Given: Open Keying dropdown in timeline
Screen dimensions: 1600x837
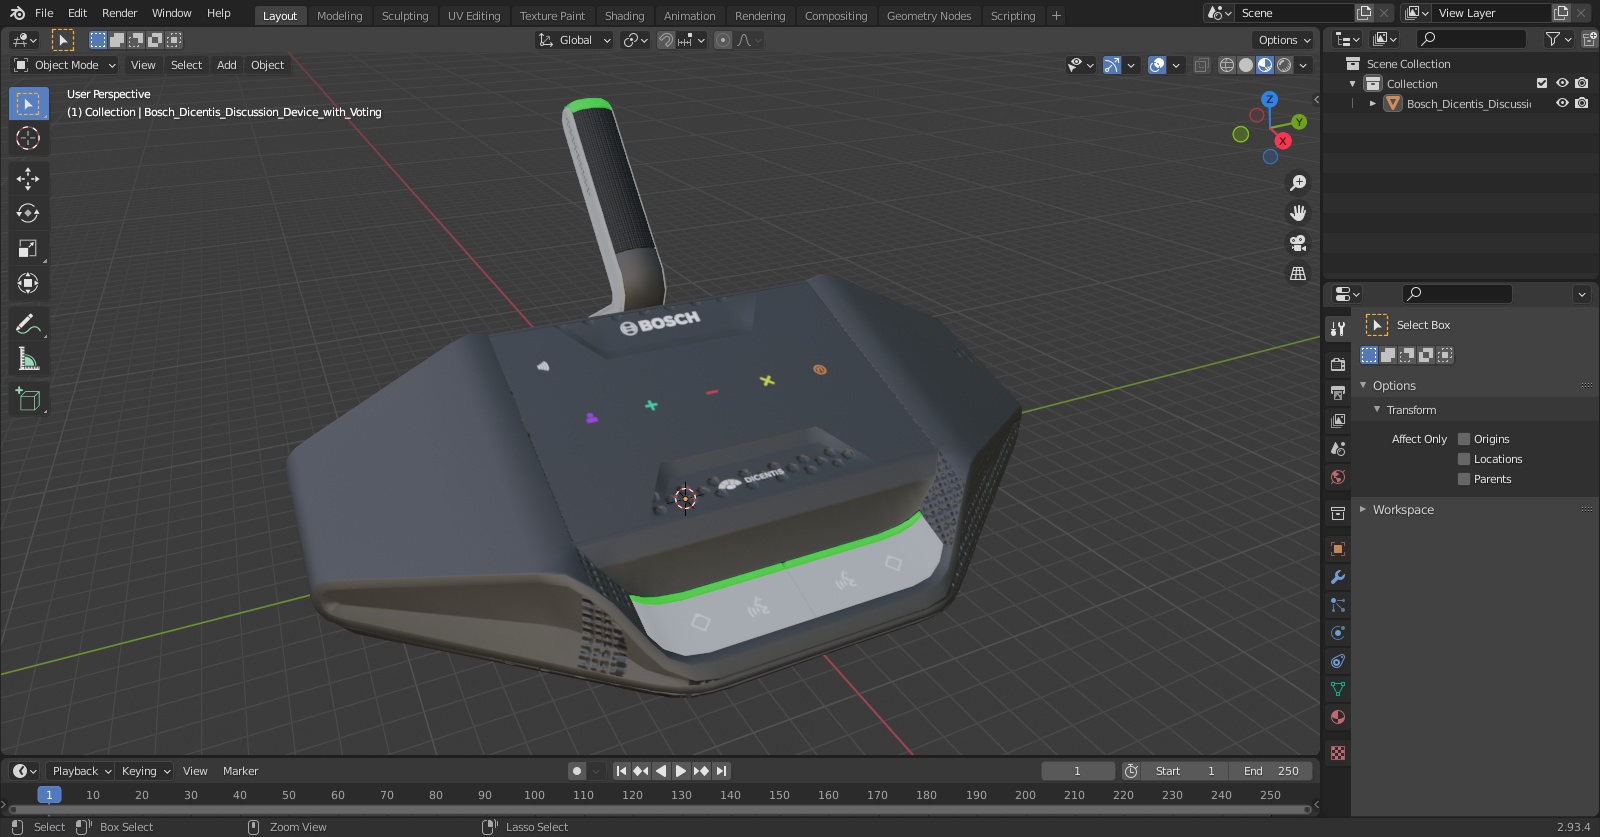Looking at the screenshot, I should click(x=146, y=771).
